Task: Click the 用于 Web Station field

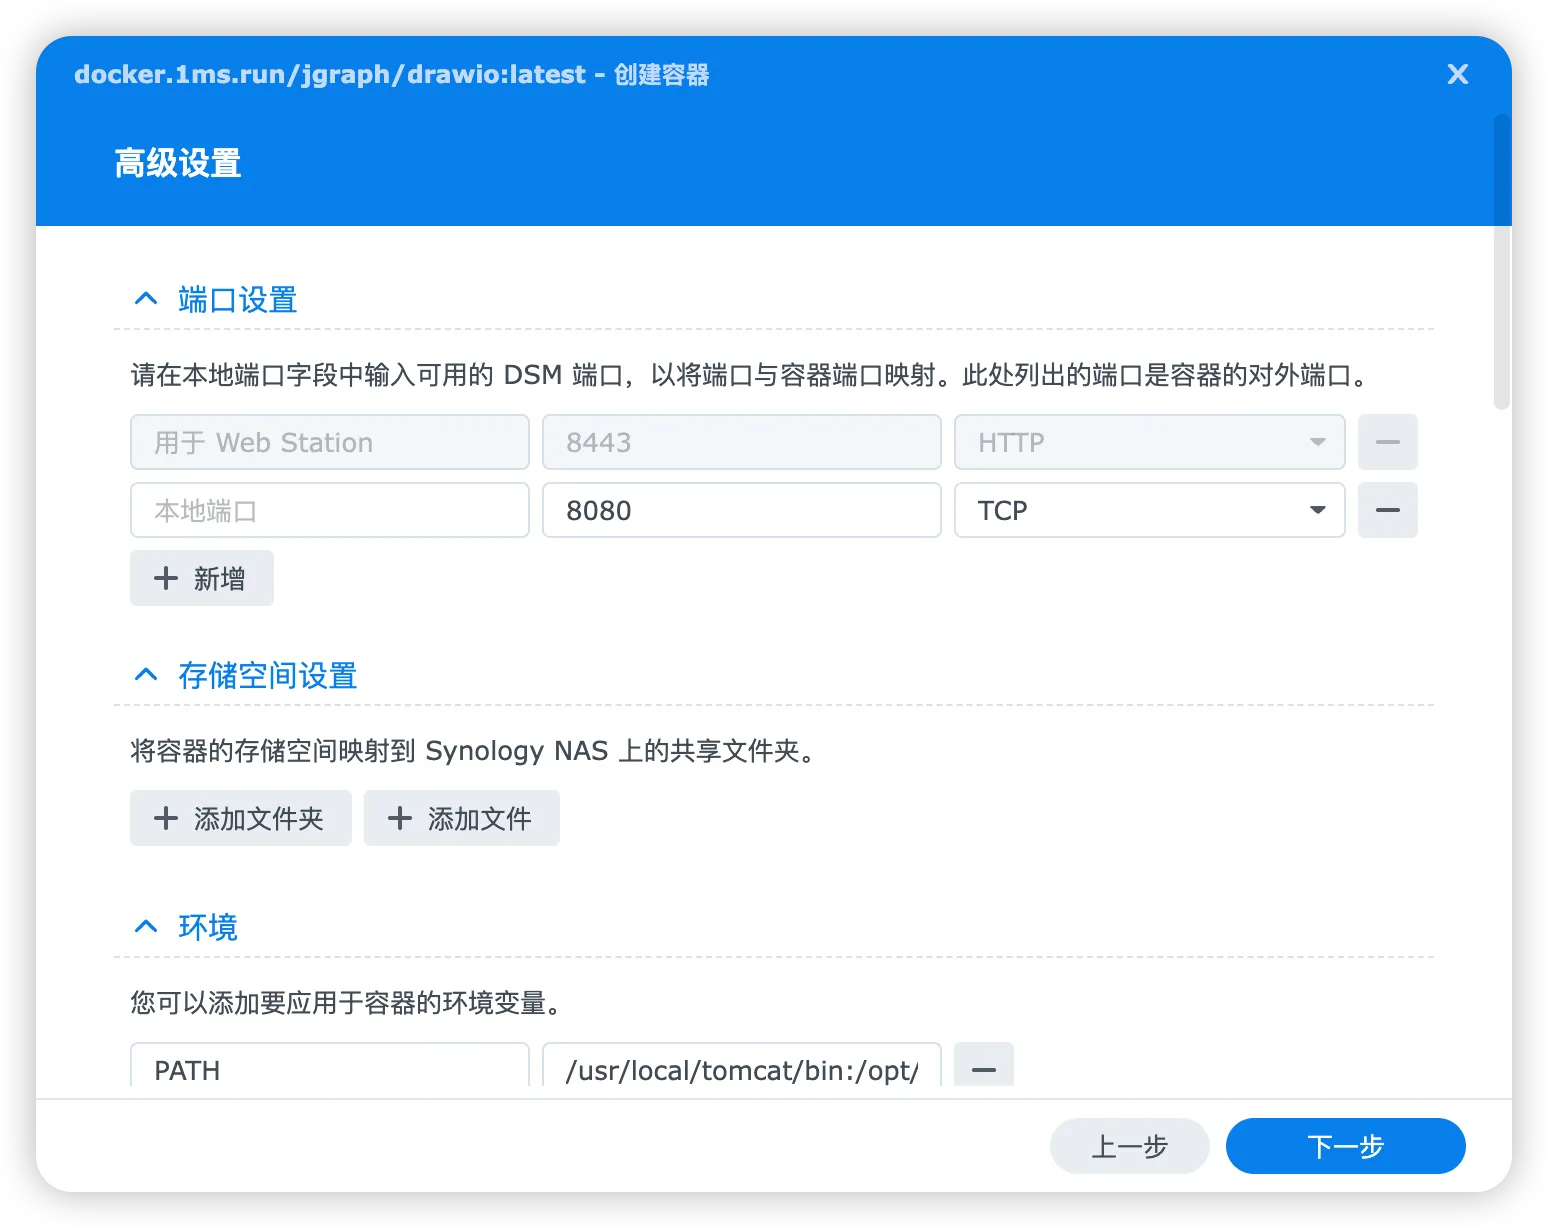Action: [x=330, y=442]
